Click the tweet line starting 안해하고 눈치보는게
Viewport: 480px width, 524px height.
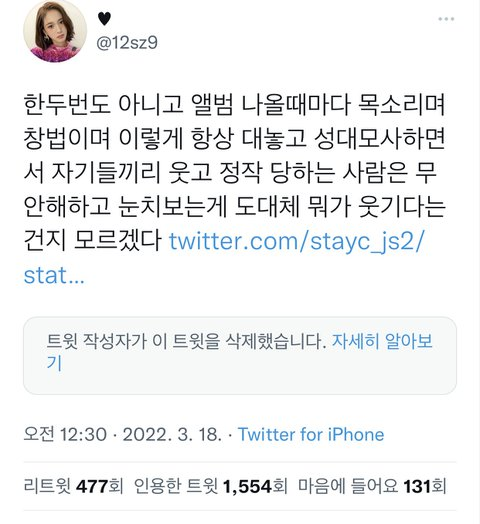tap(234, 207)
